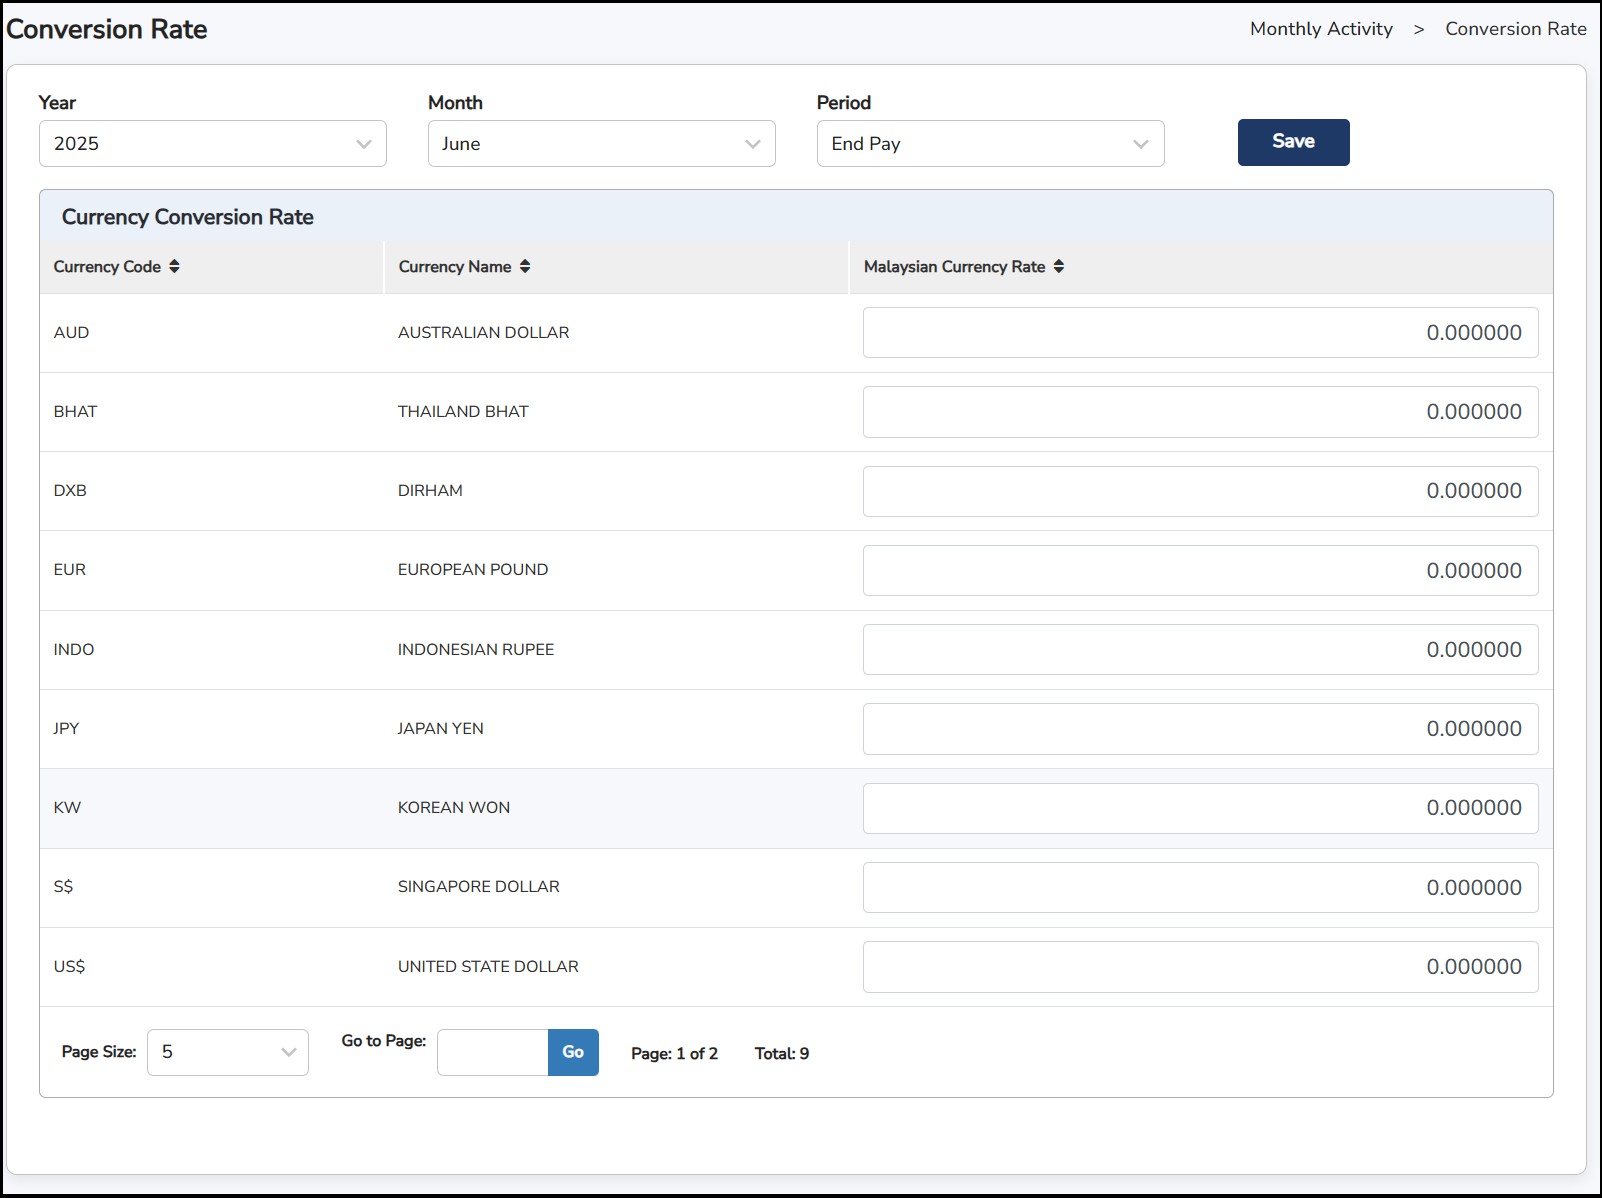Edit the Singapore Dollar rate input

1200,888
